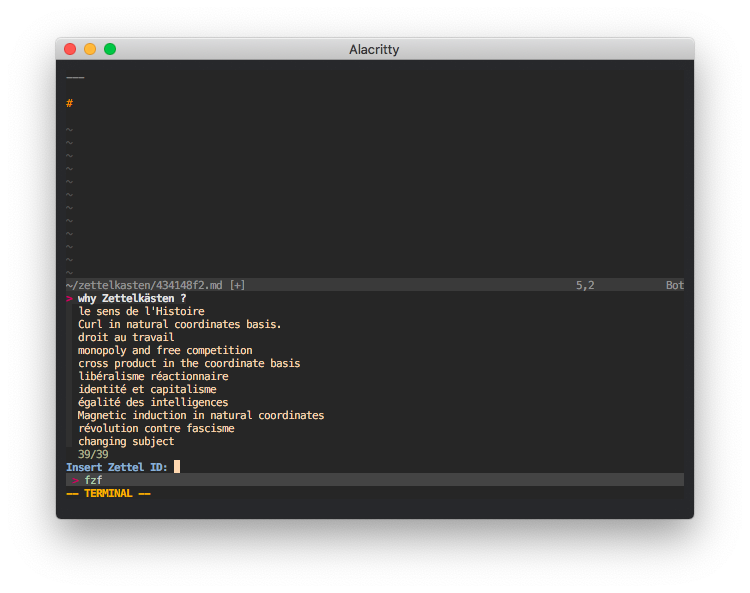Select 'monopoly and free competition' entry
The width and height of the screenshot is (750, 593).
coord(165,350)
